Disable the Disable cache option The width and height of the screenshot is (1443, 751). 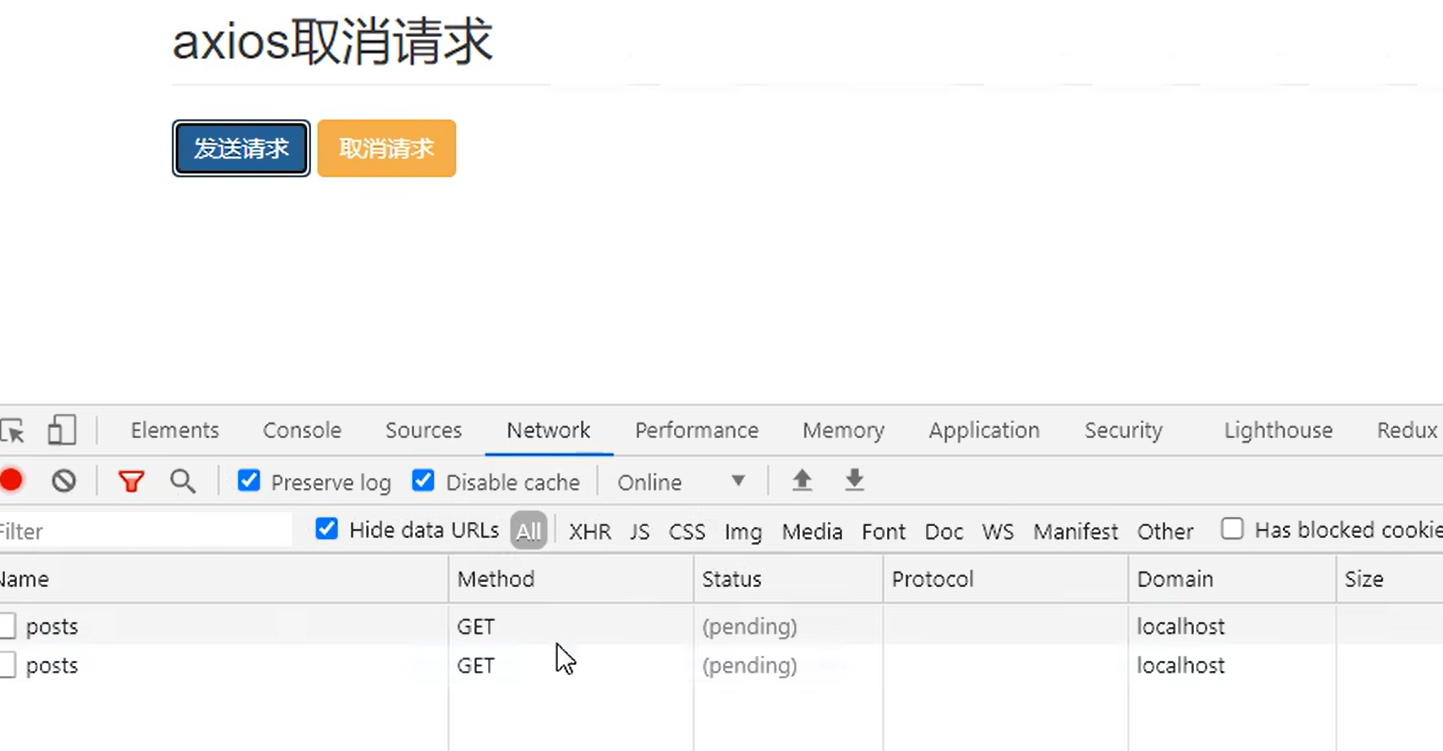pos(423,481)
